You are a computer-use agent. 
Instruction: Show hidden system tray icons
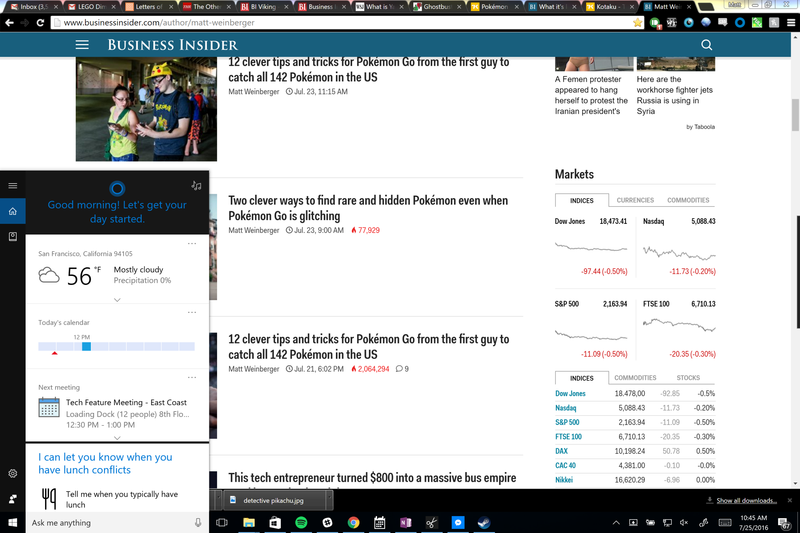point(616,522)
